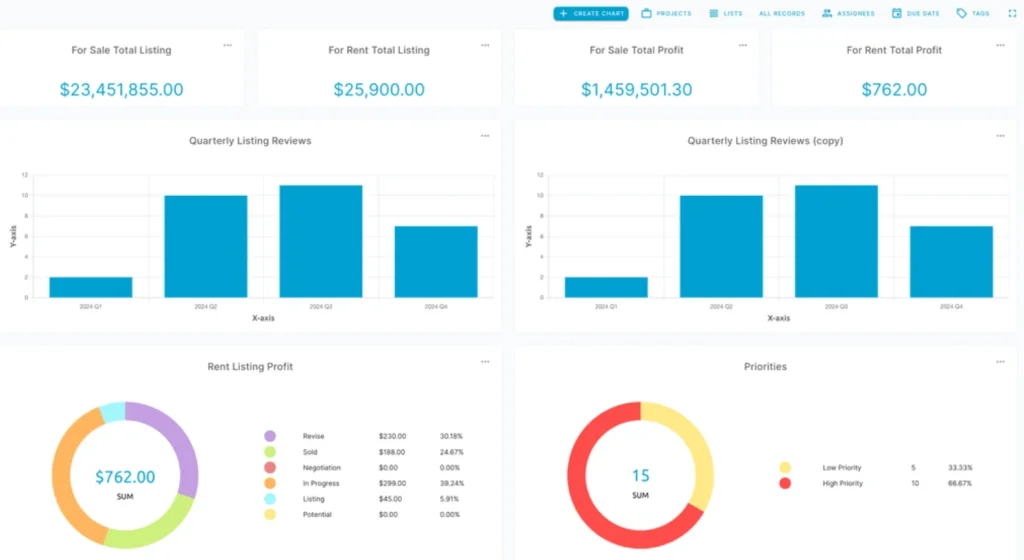
Task: Open three-dot menu on For Rent Total Profit card
Action: [999, 45]
